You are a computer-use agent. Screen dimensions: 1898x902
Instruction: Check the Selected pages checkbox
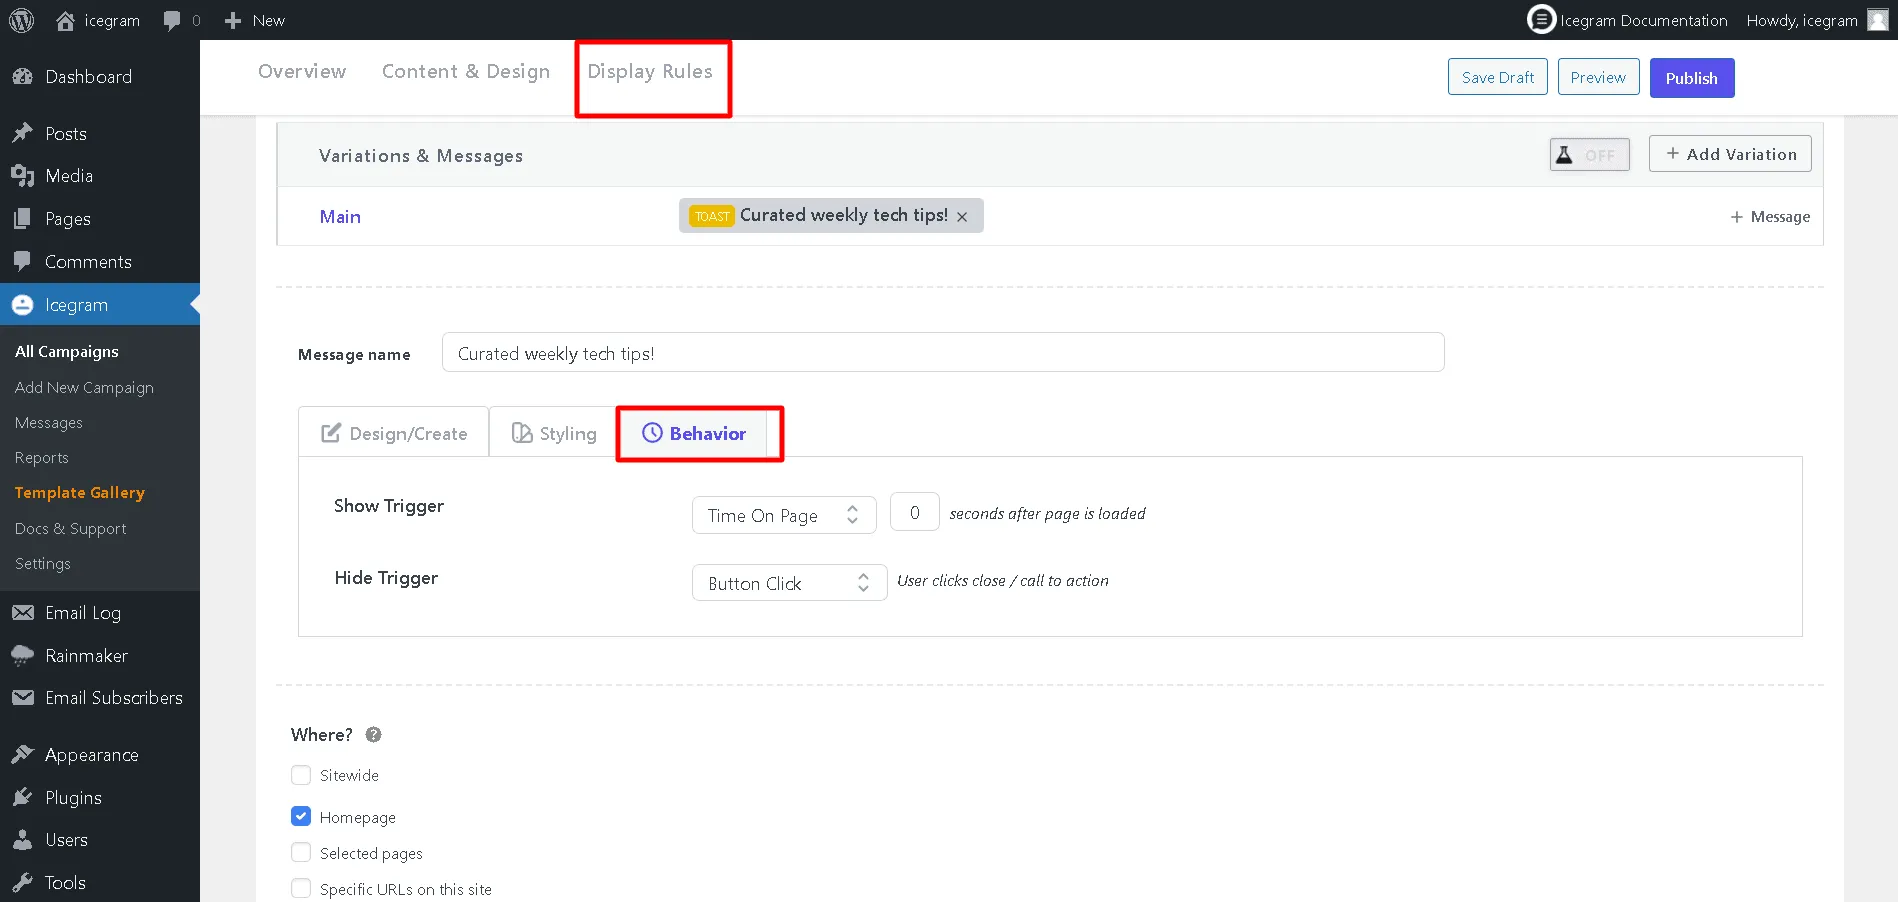(301, 852)
